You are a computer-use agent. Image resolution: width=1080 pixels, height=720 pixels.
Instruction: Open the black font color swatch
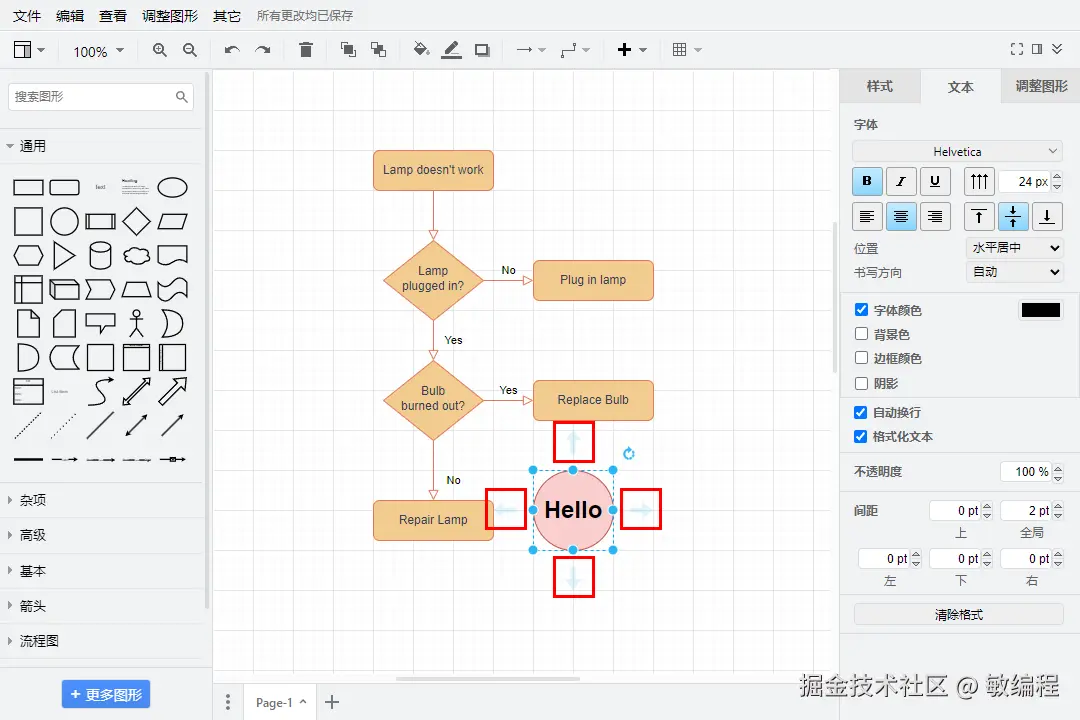[1040, 310]
